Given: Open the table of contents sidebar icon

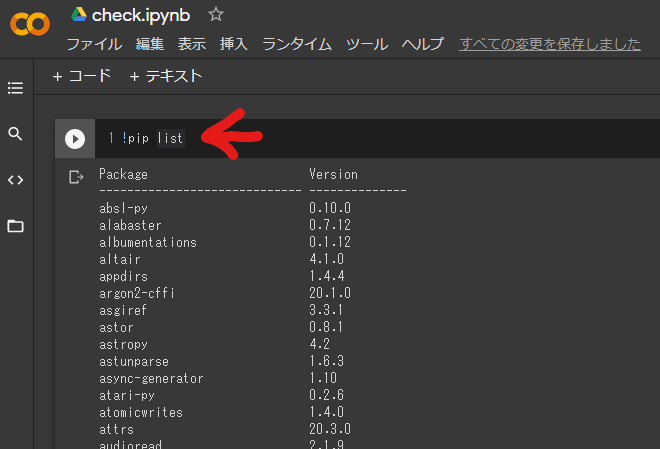Looking at the screenshot, I should tap(16, 88).
